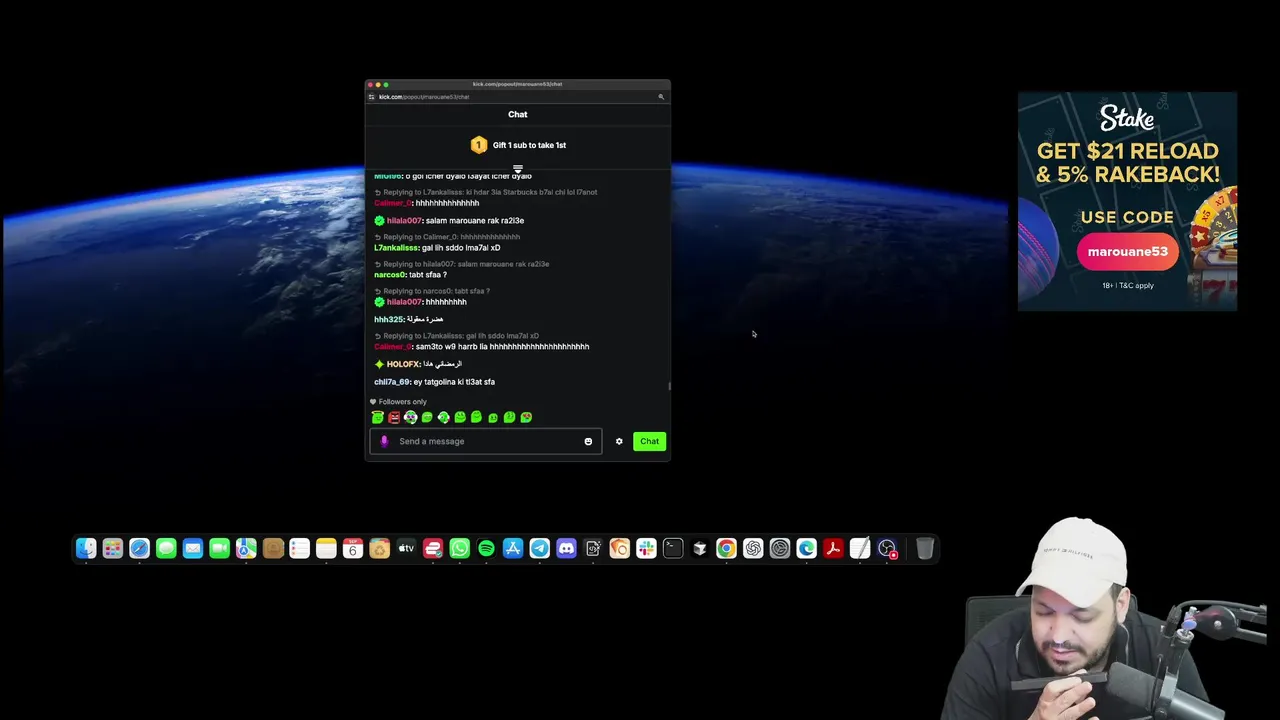Viewport: 1280px width, 720px height.
Task: Open Google Chrome from the dock
Action: pos(726,548)
